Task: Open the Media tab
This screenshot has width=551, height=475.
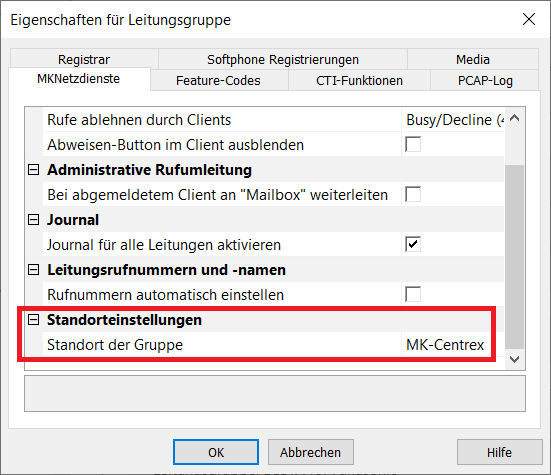Action: [473, 59]
